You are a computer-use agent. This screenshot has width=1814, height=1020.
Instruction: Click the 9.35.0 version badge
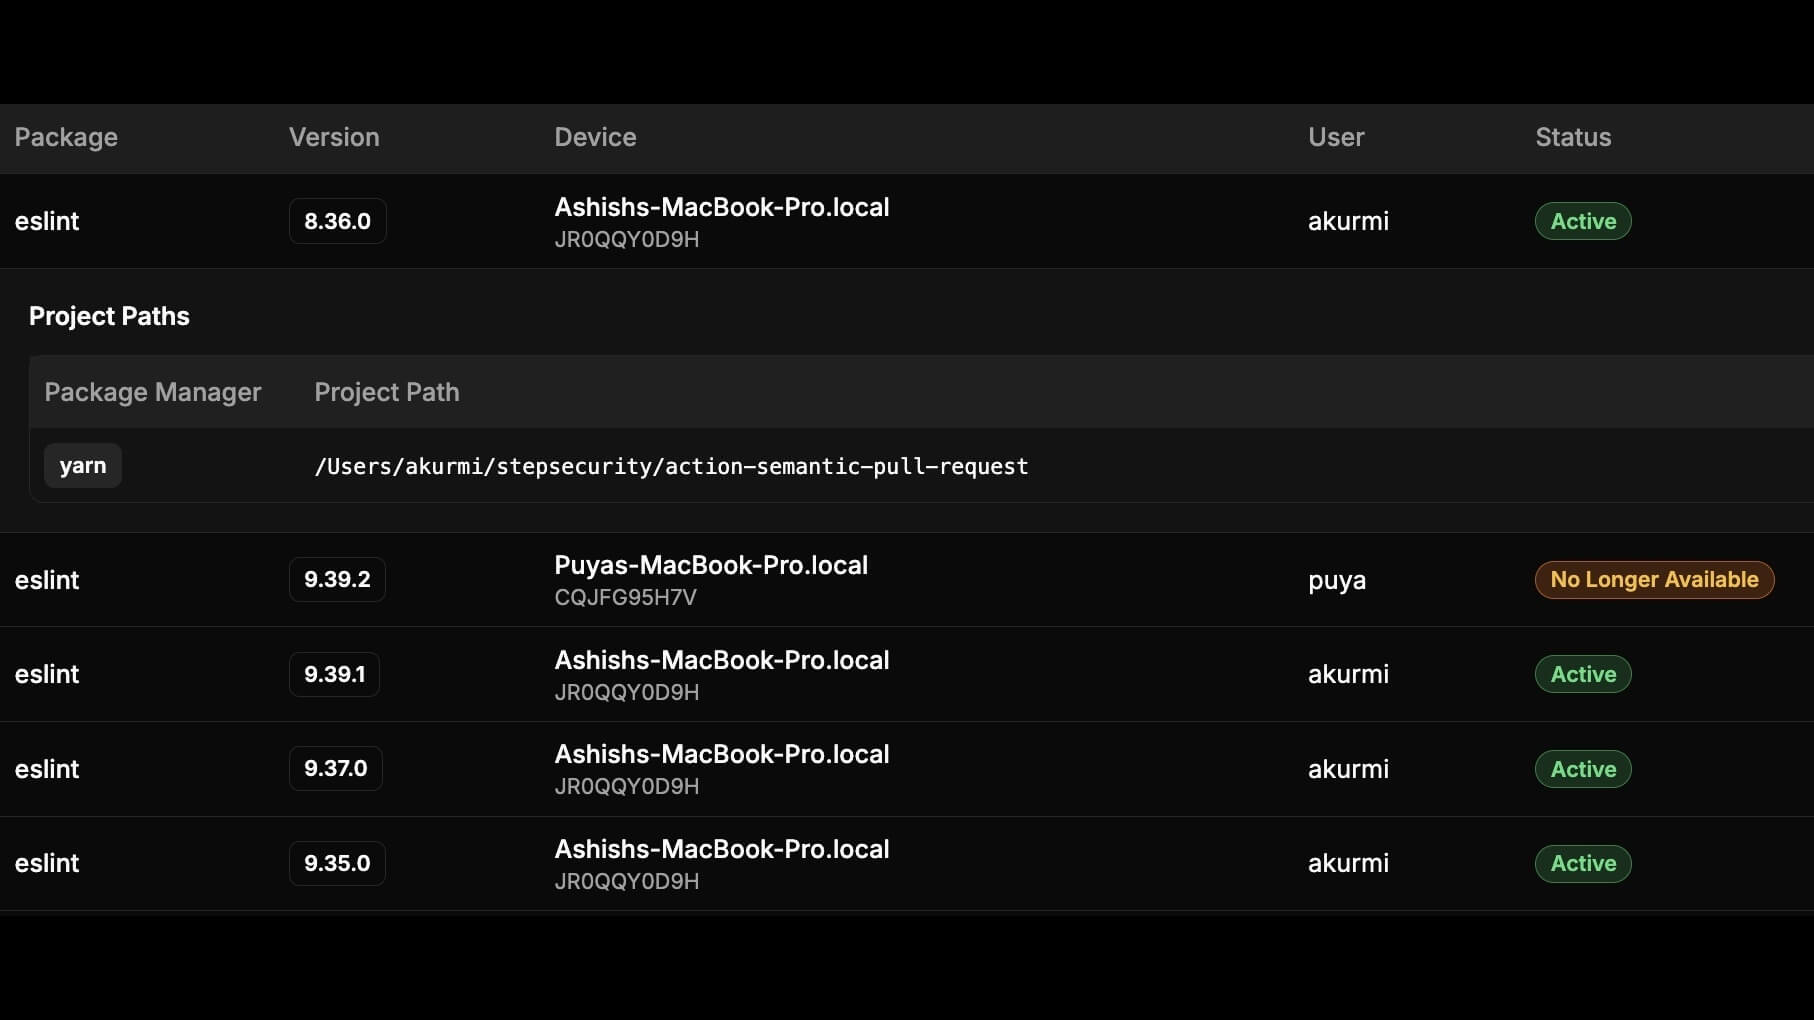point(337,863)
